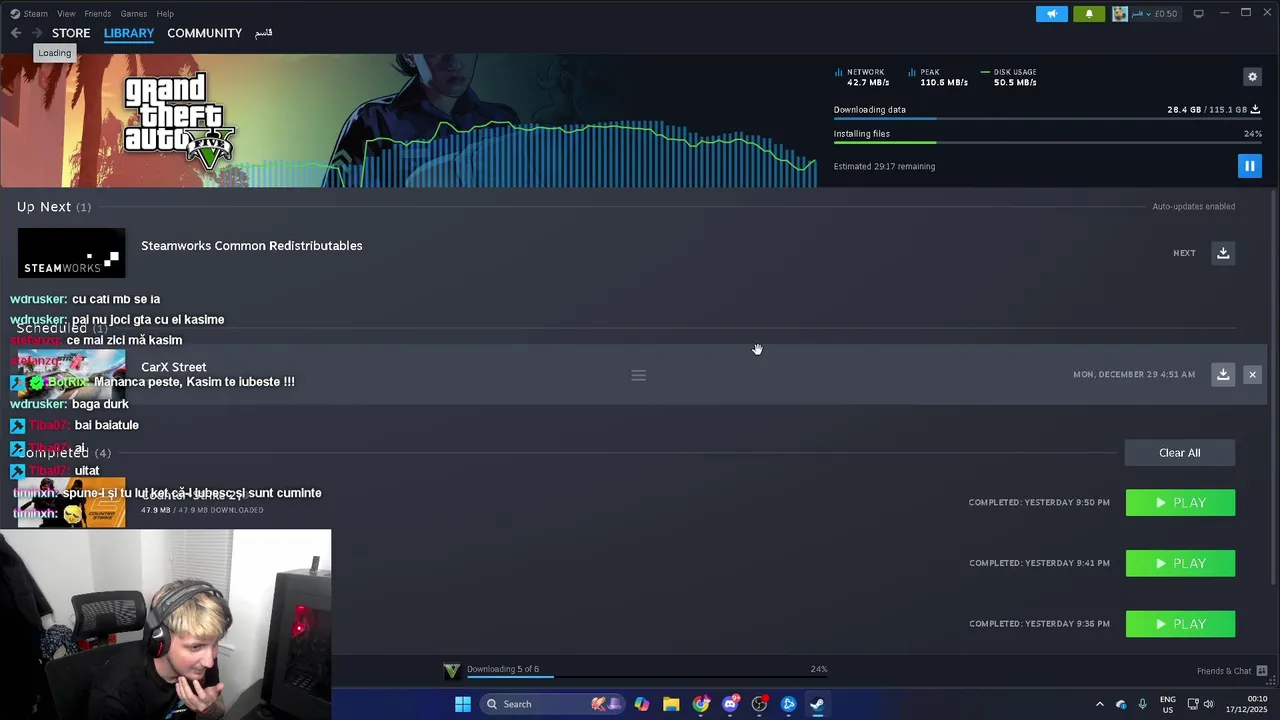1280x720 pixels.
Task: Click the Estimated 29:17 remaining text
Action: (x=885, y=167)
